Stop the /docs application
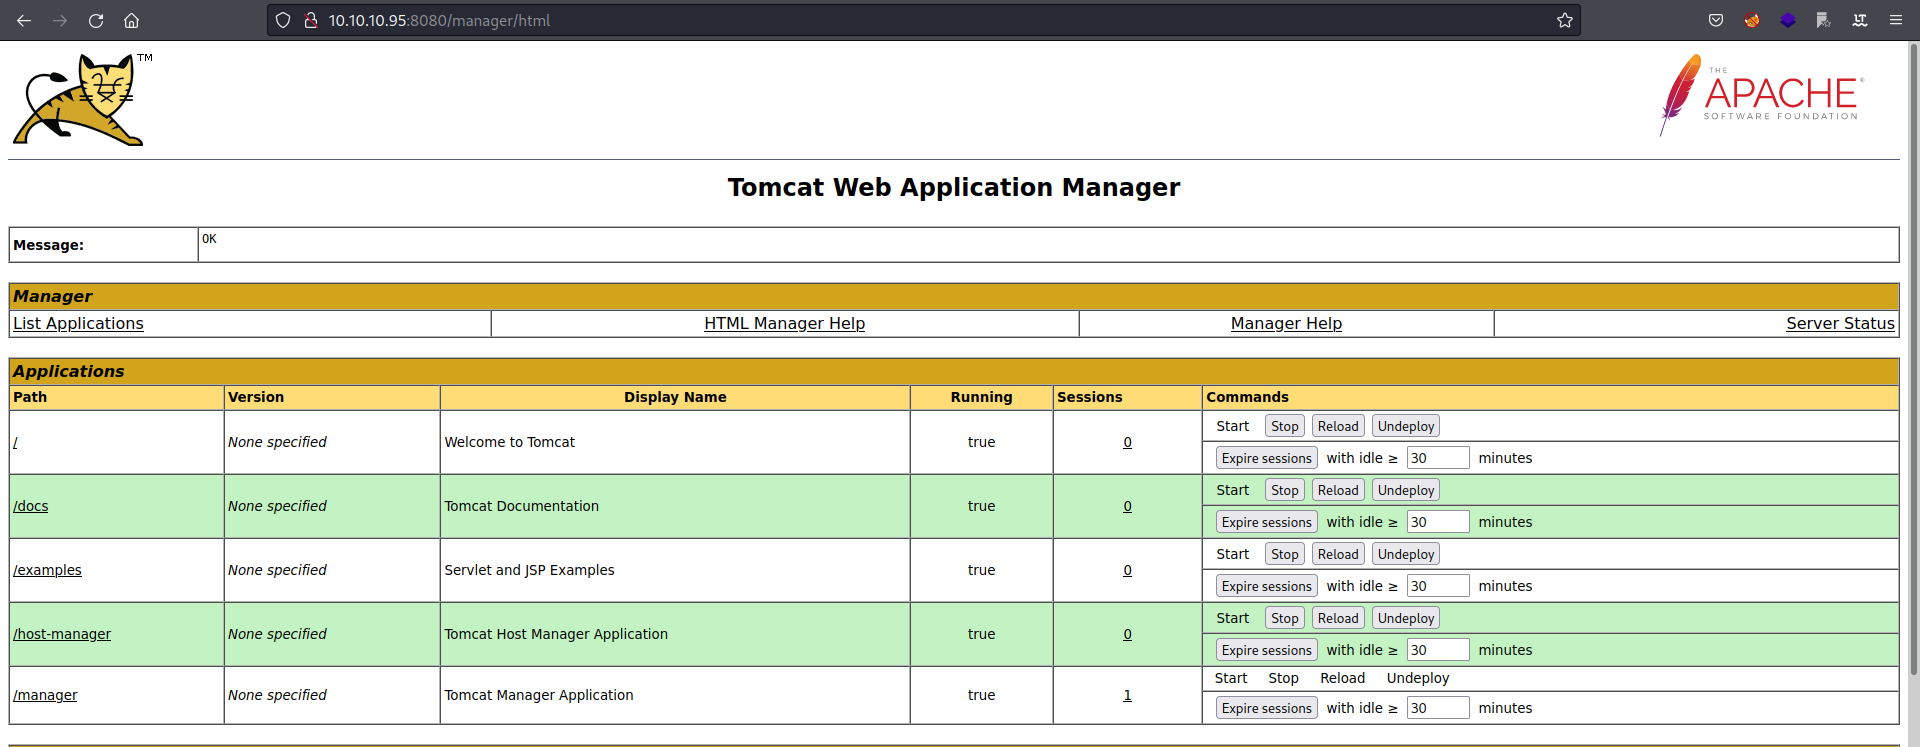Viewport: 1920px width, 747px height. [x=1284, y=490]
